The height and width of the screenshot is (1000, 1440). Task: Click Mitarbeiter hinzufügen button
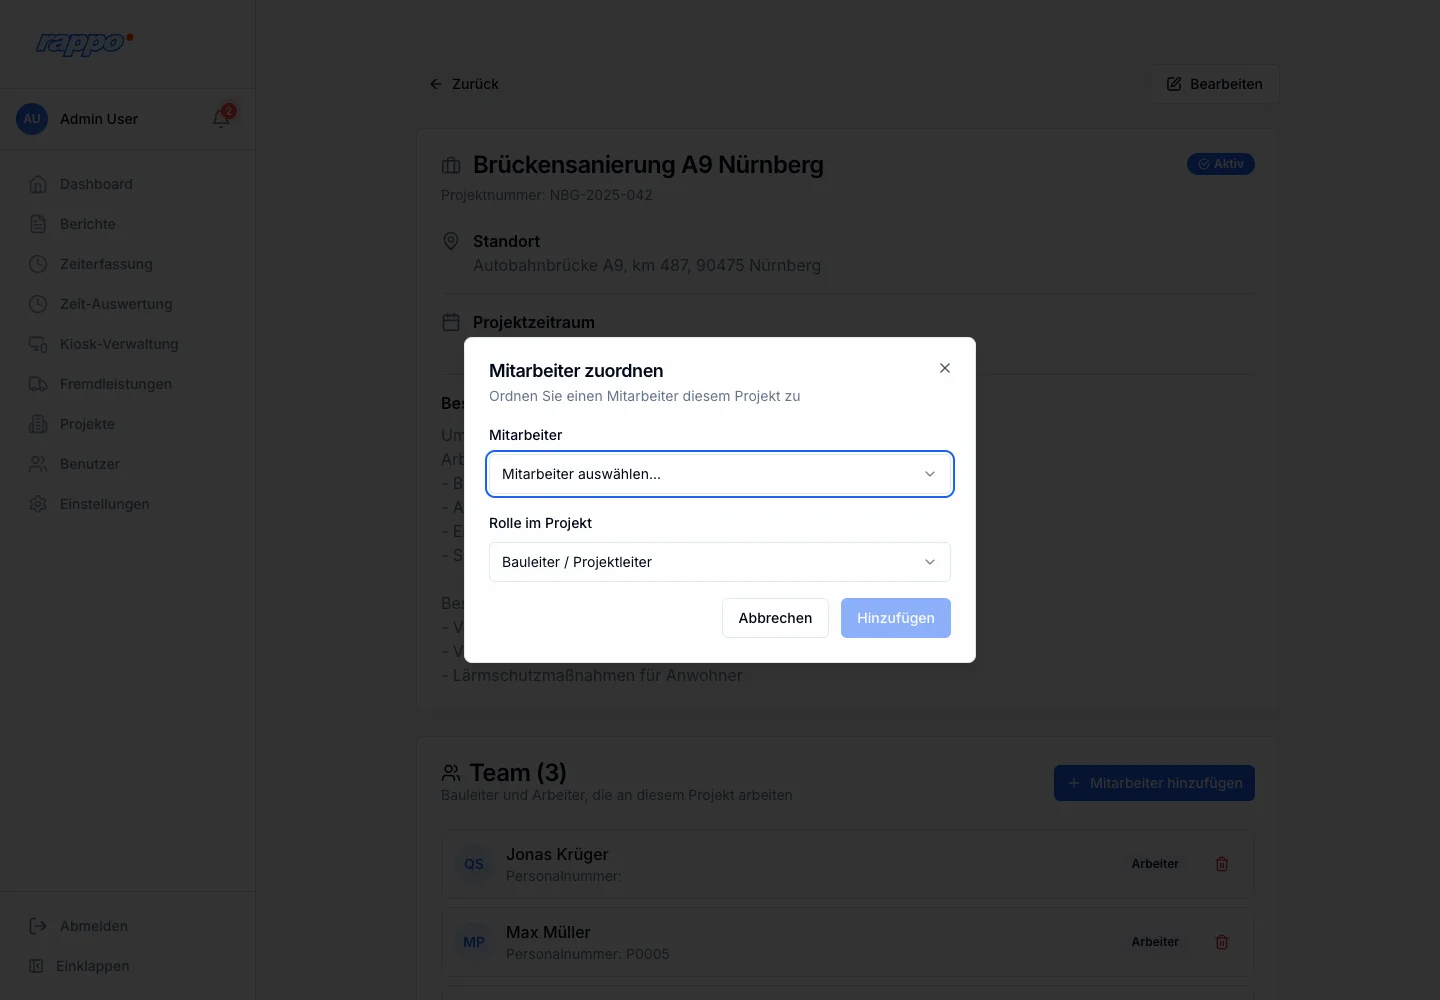[1154, 783]
